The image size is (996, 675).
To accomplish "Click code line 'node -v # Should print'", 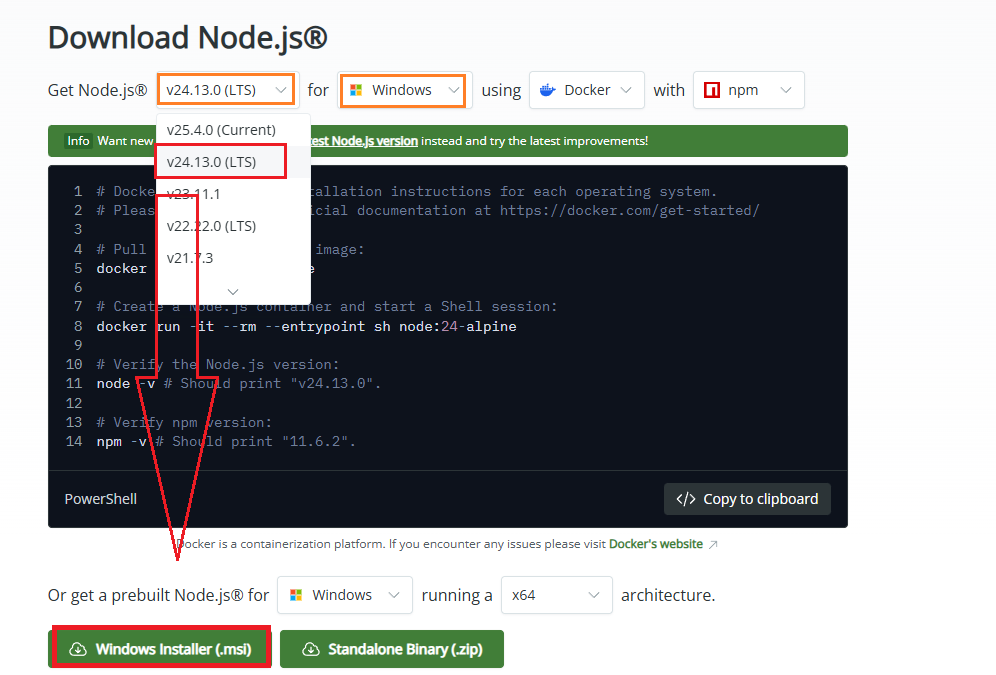I will coord(238,384).
